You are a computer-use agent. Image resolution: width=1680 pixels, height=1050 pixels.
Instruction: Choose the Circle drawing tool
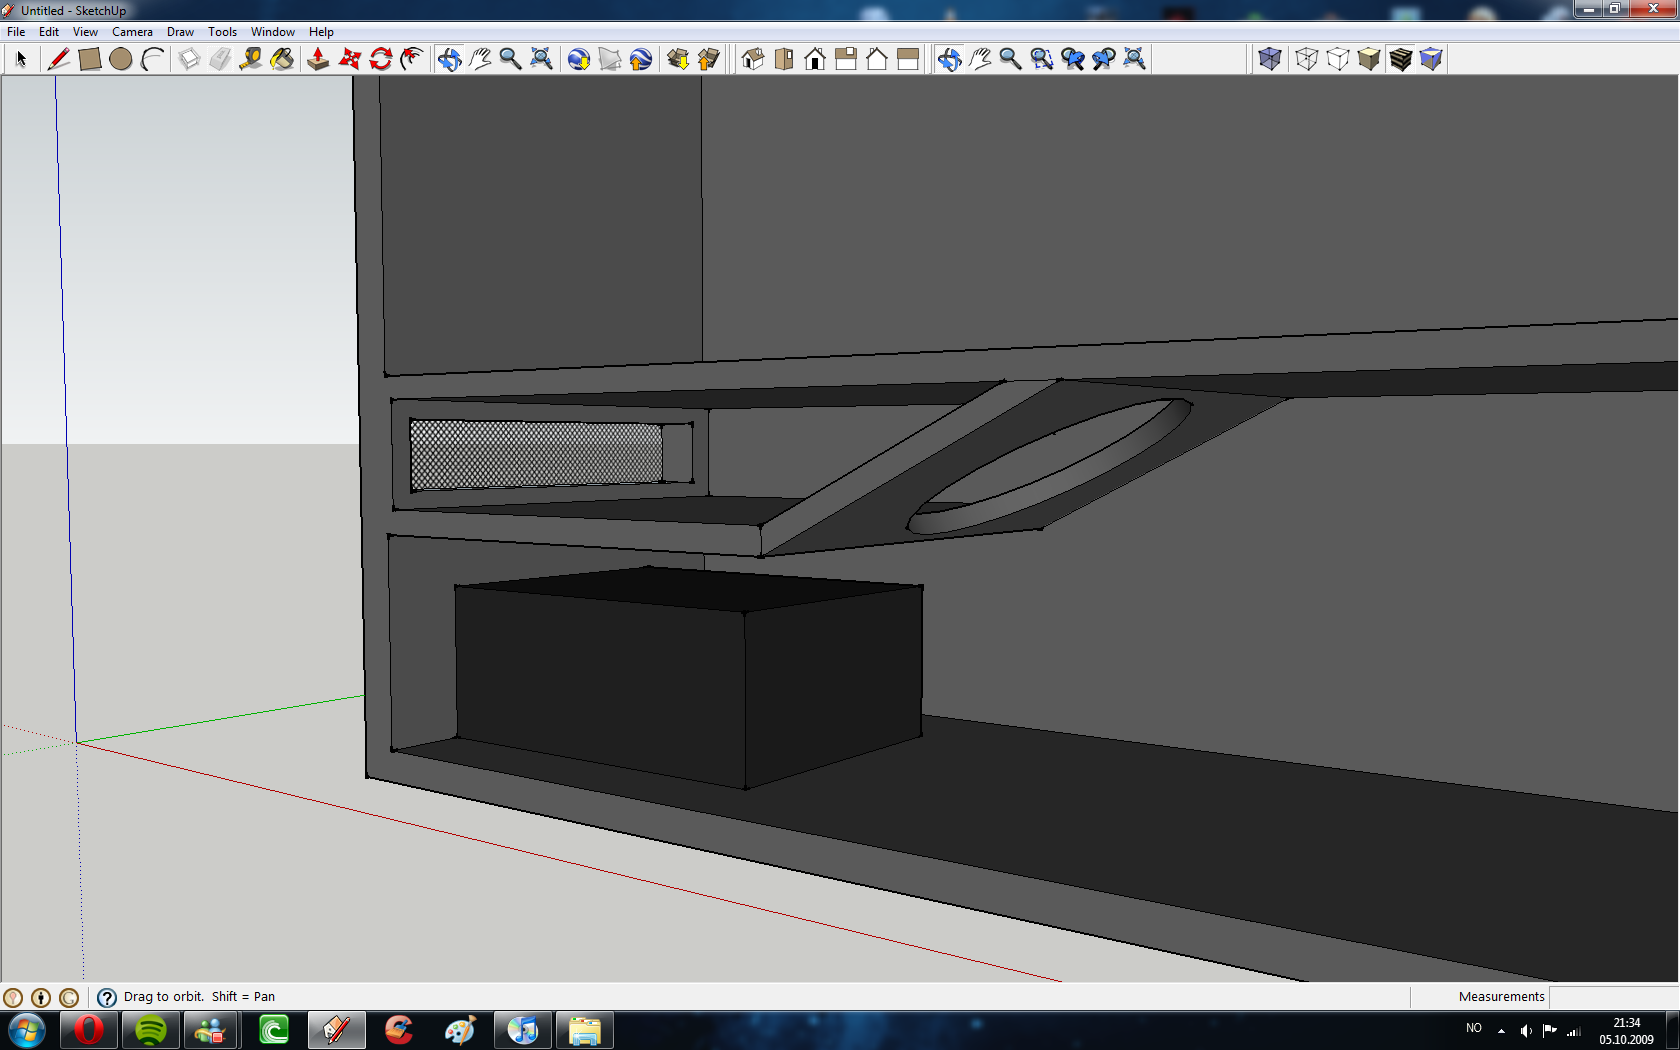(x=121, y=59)
